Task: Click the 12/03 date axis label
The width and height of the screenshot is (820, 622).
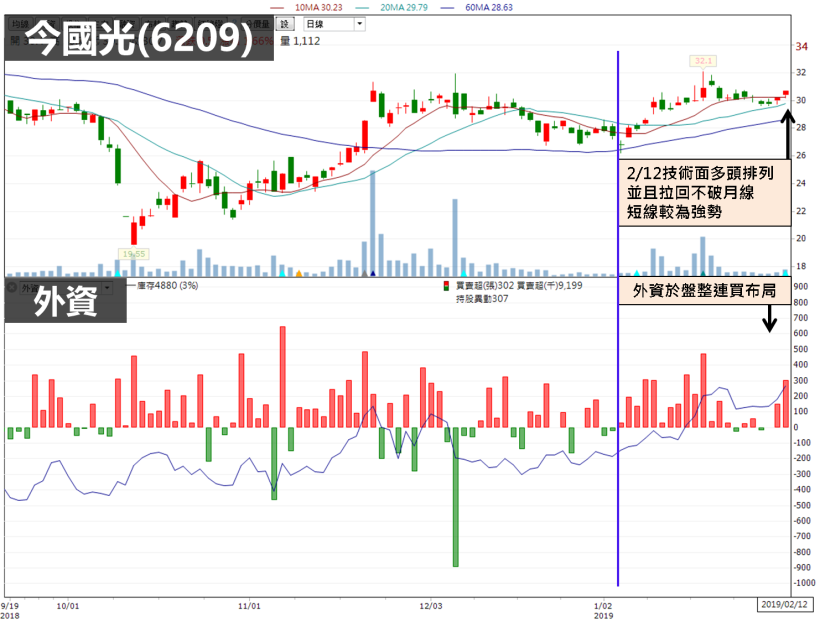Action: pos(430,606)
